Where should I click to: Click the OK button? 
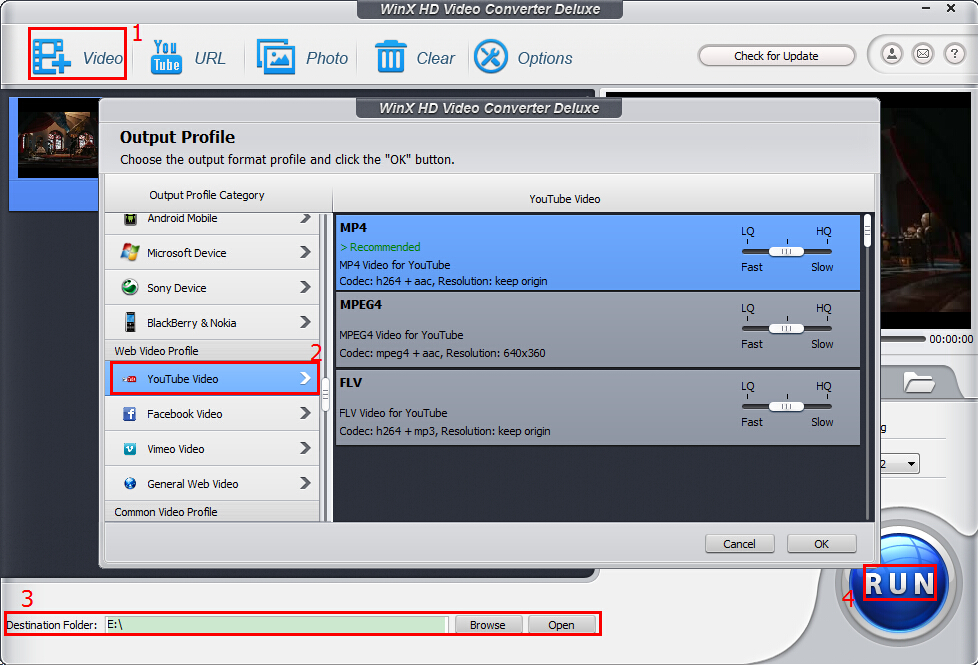pyautogui.click(x=821, y=544)
